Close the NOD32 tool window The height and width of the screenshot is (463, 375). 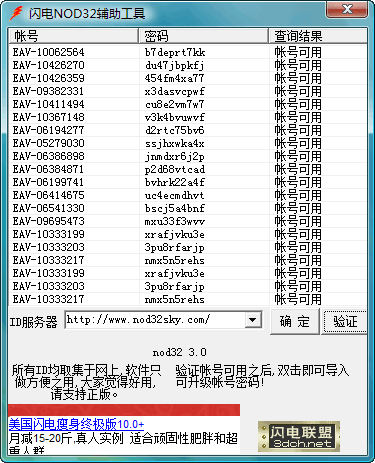pos(347,9)
